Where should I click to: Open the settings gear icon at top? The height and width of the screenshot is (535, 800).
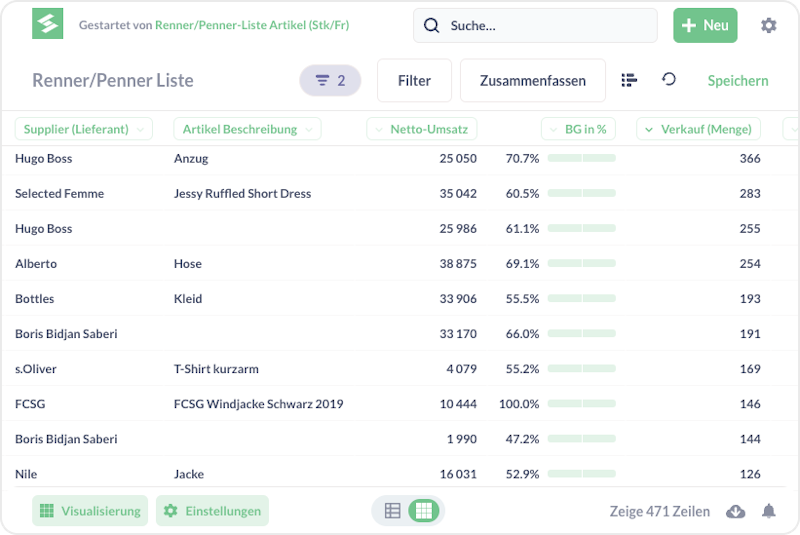pyautogui.click(x=768, y=25)
